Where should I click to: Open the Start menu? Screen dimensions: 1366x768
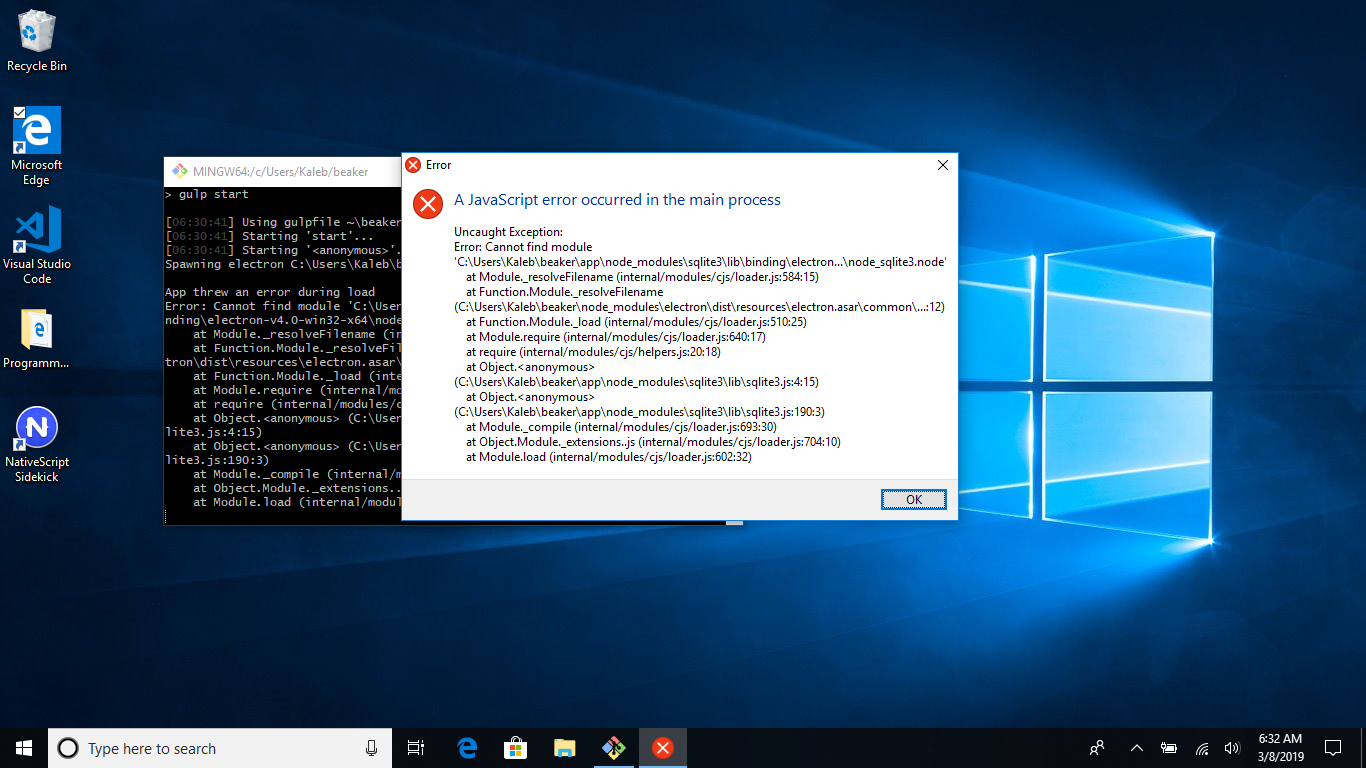coord(22,747)
